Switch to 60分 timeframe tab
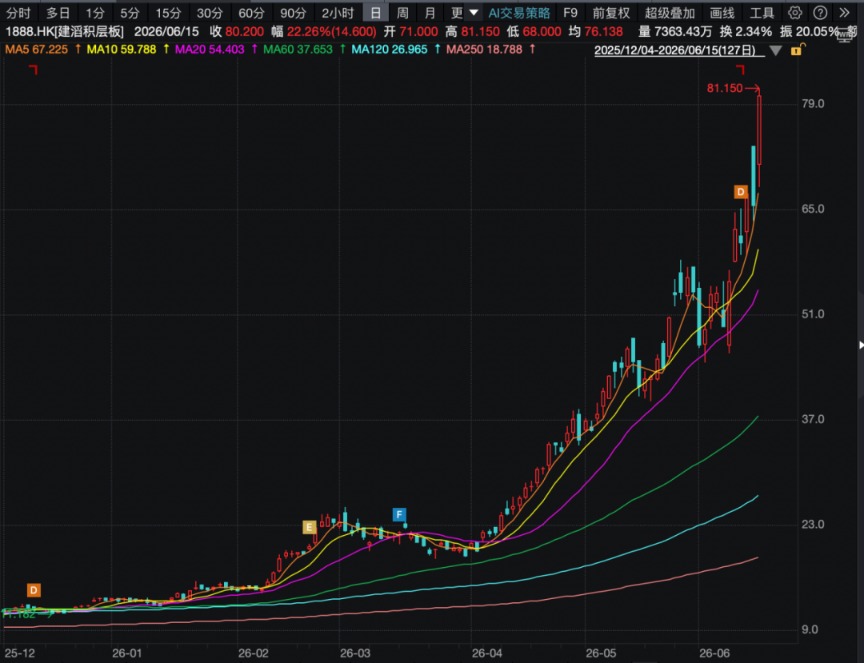 pyautogui.click(x=251, y=13)
